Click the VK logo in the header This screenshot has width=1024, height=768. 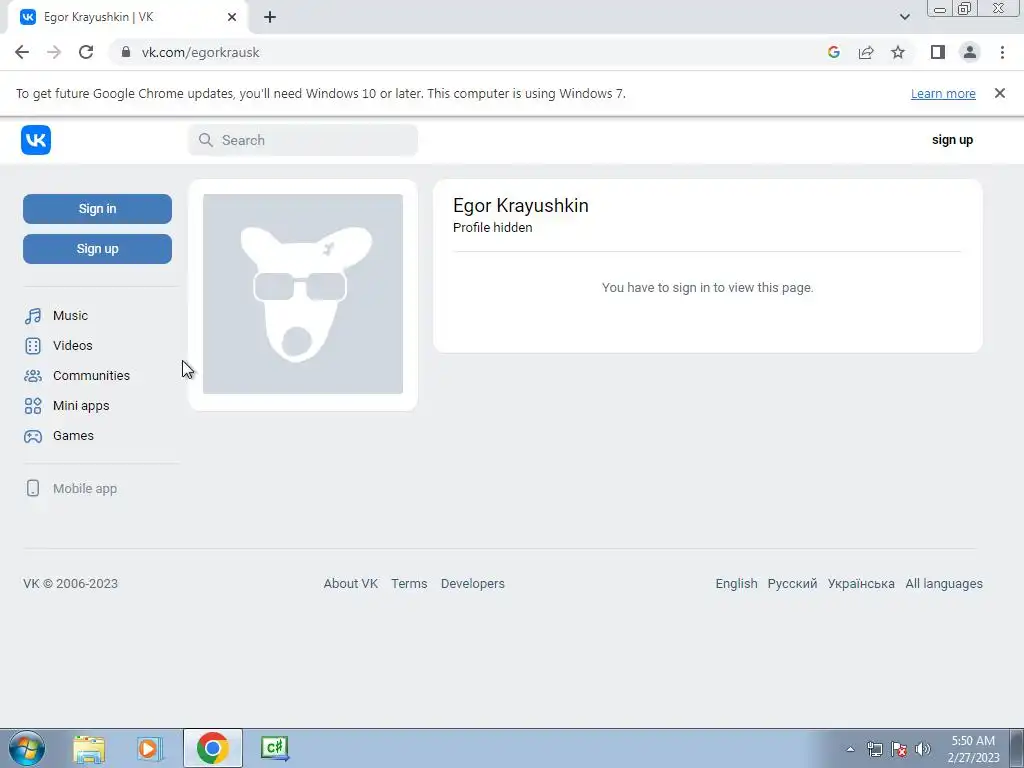pos(36,140)
